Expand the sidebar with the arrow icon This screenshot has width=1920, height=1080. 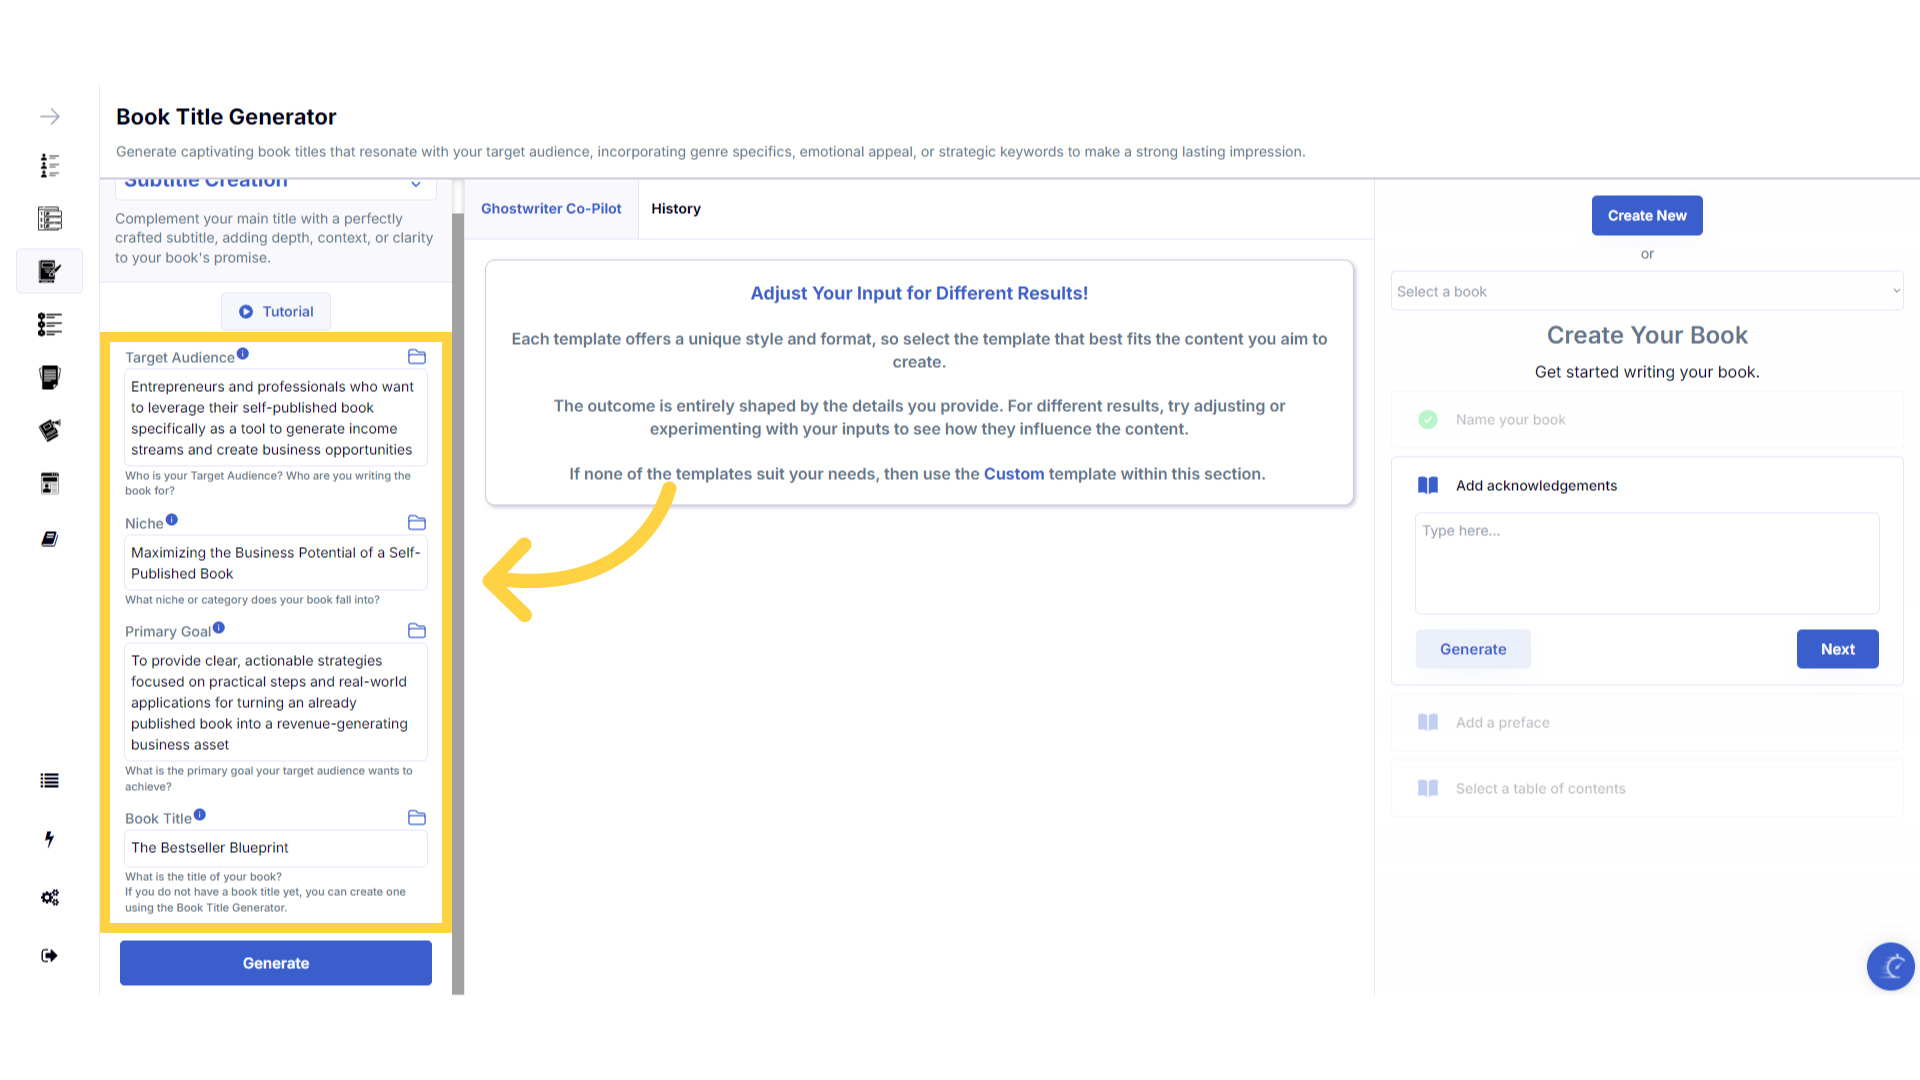coord(50,117)
